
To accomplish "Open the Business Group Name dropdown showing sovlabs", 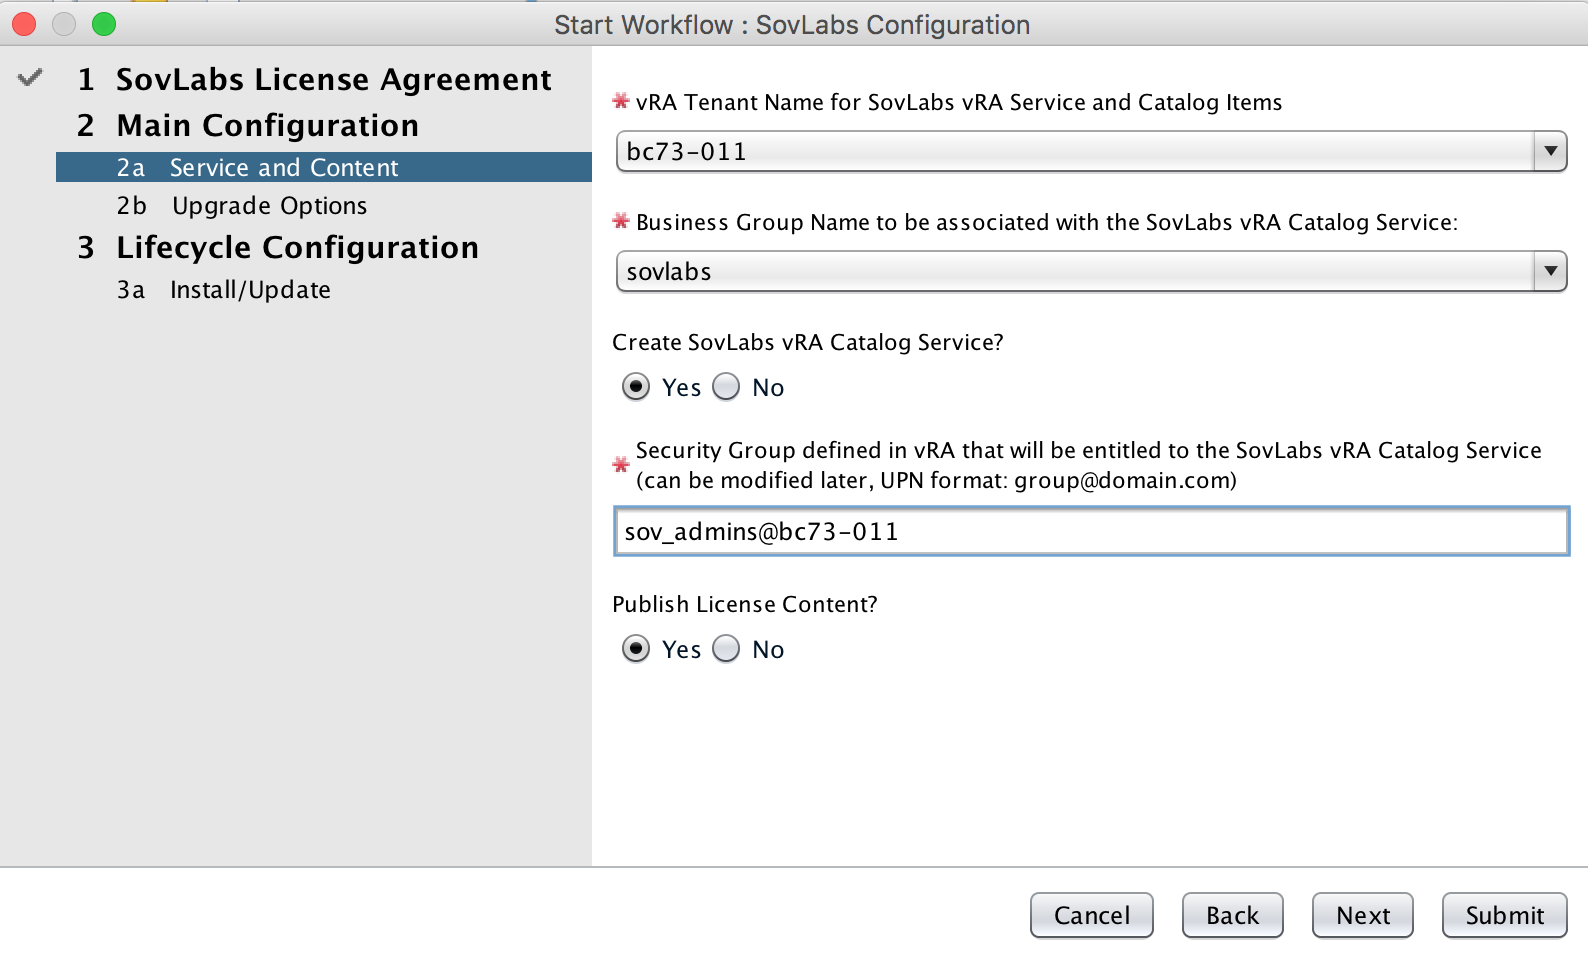I will click(1092, 271).
